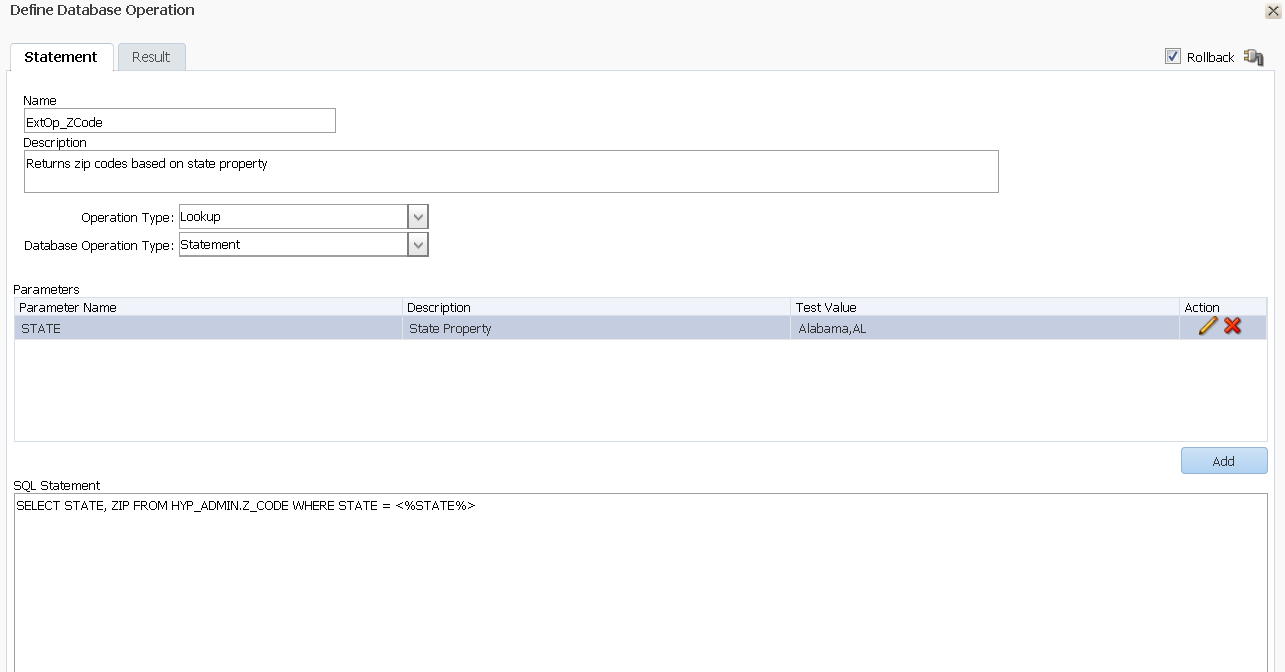This screenshot has width=1285, height=672.
Task: Delete the STATE parameter with red X
Action: coord(1232,327)
